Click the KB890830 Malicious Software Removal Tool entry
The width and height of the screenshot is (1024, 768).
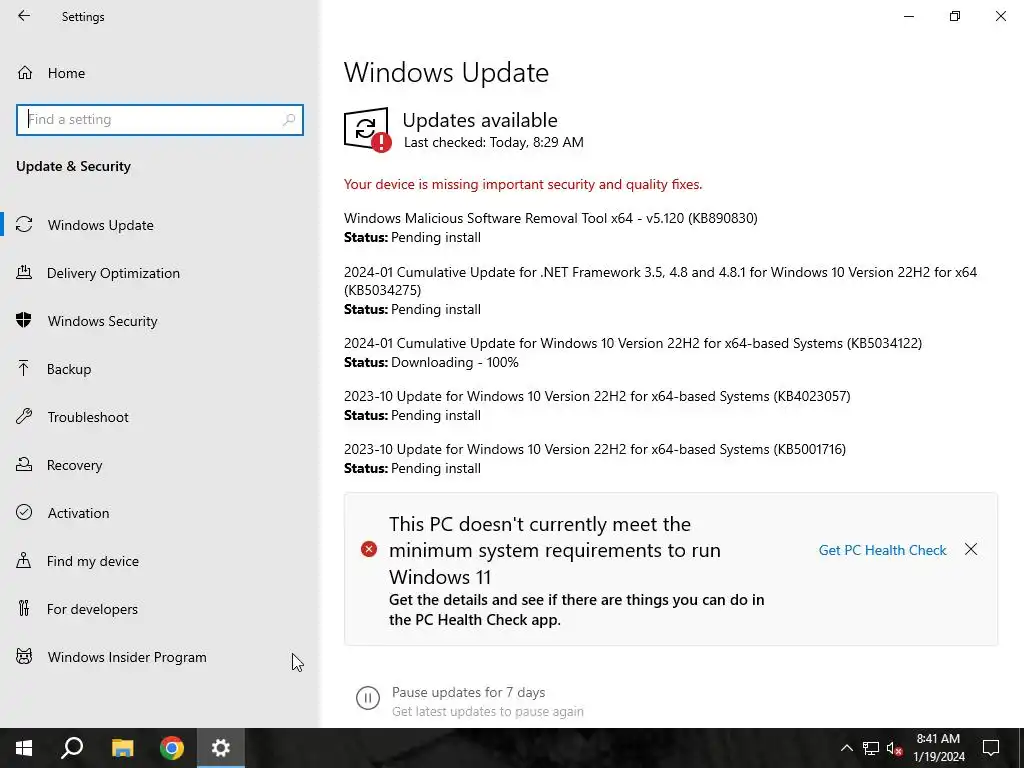point(551,218)
